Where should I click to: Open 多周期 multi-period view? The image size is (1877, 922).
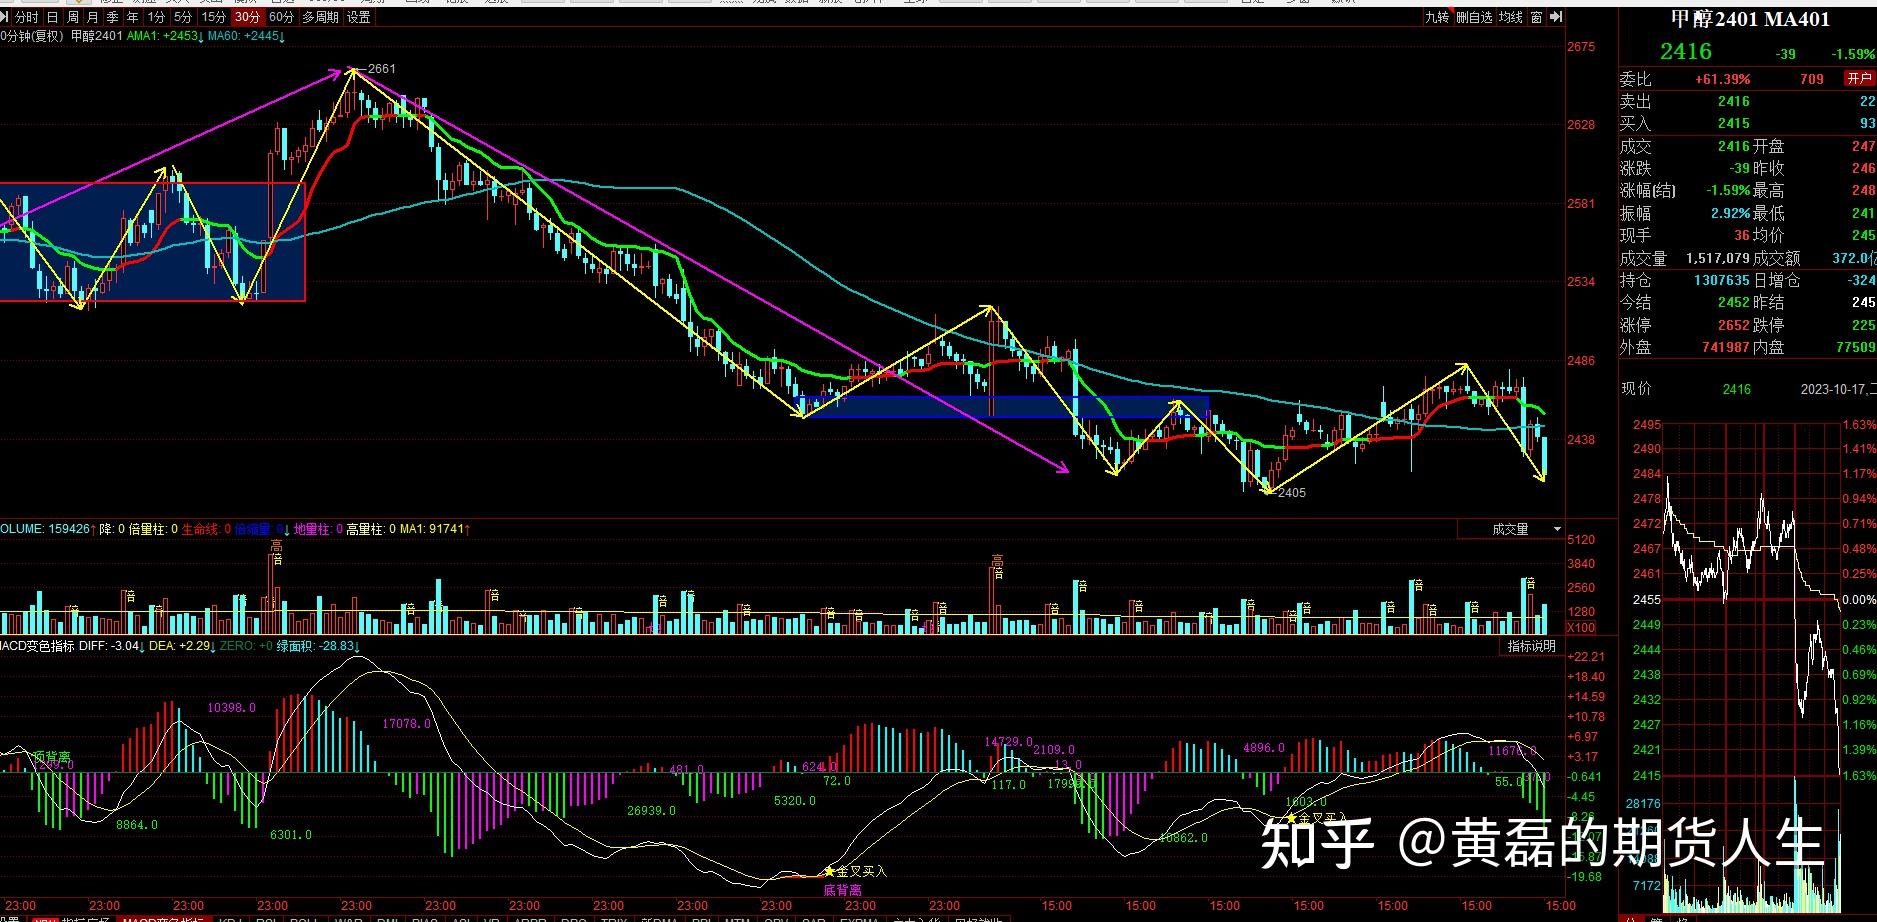pos(321,17)
